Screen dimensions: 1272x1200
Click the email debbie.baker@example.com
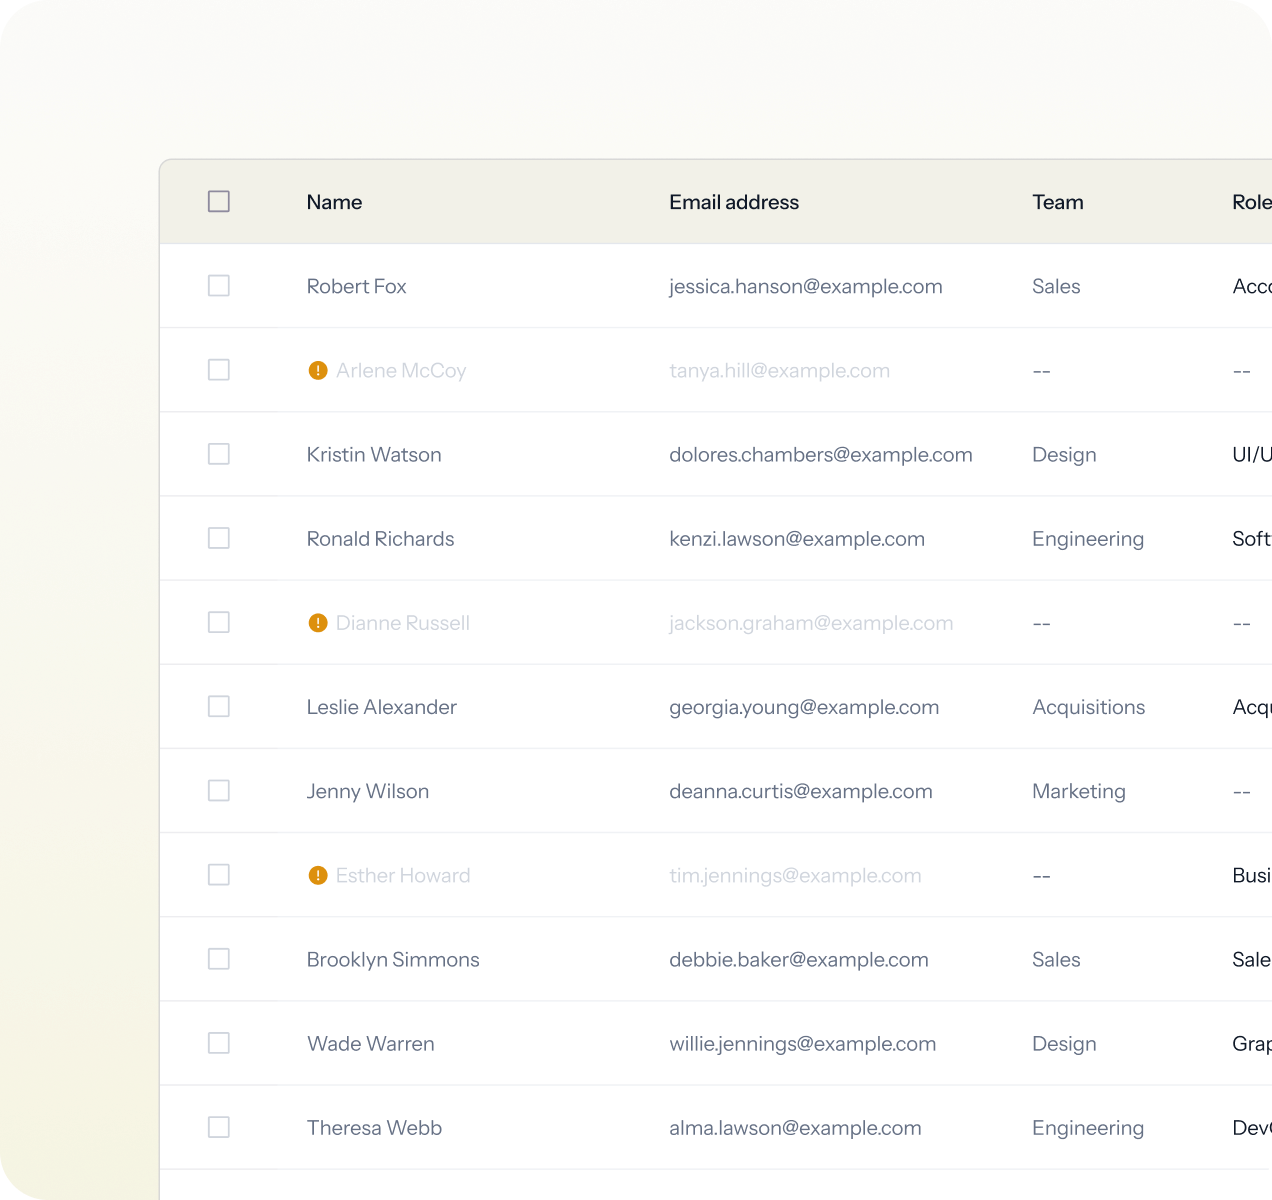[x=799, y=960]
